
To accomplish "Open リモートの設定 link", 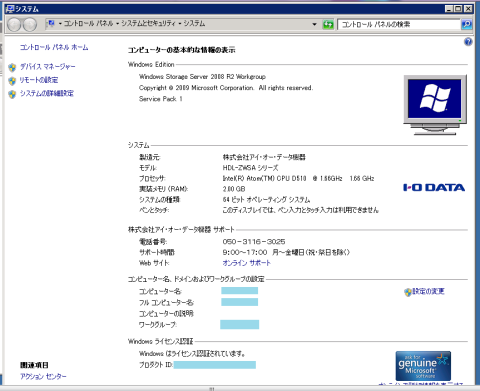I will tap(39, 80).
